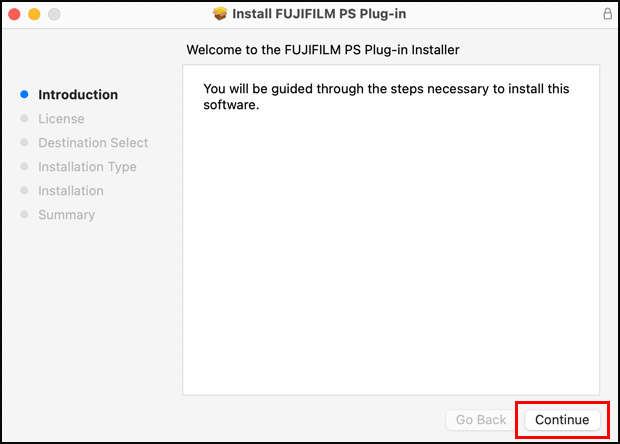
Task: Click the package icon in the title bar
Action: 221,14
